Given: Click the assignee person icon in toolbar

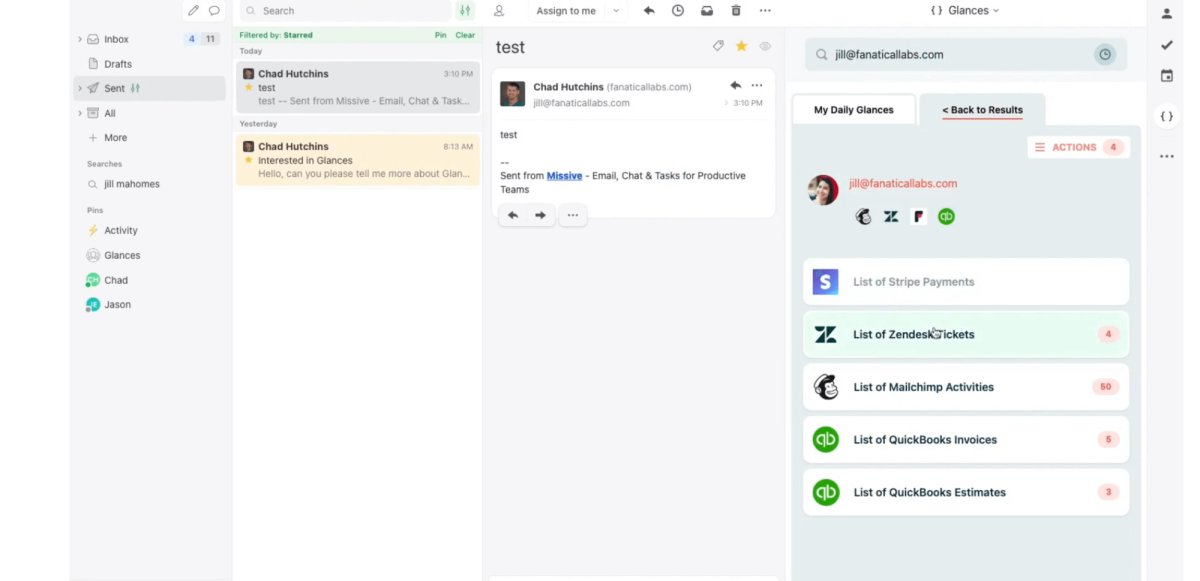Looking at the screenshot, I should click(499, 11).
